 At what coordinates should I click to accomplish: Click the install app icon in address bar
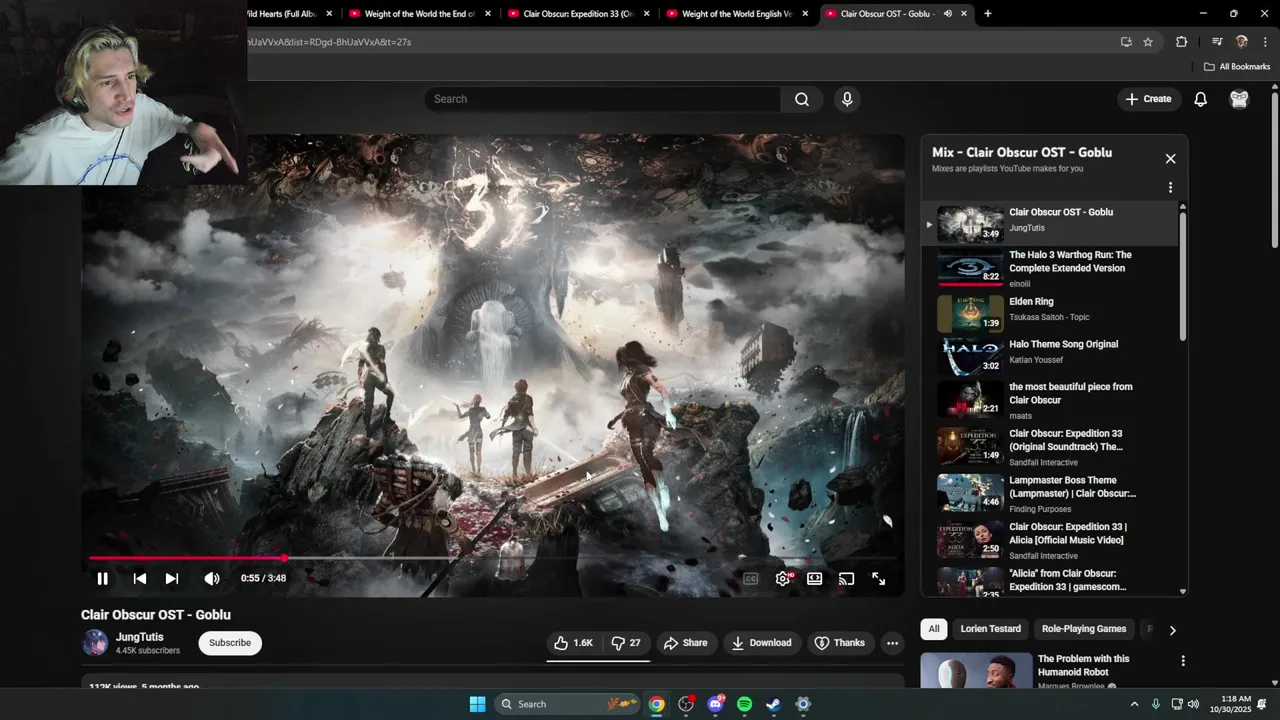(x=1126, y=42)
